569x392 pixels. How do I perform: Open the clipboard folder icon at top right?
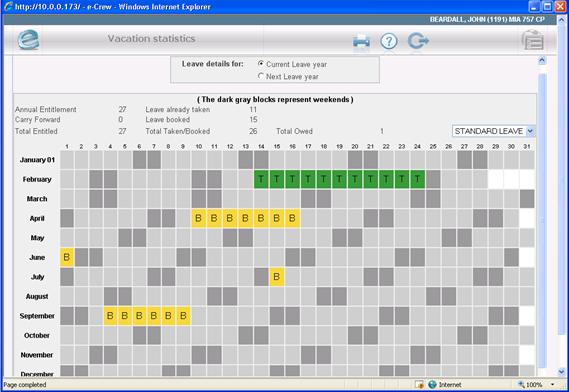pos(532,40)
